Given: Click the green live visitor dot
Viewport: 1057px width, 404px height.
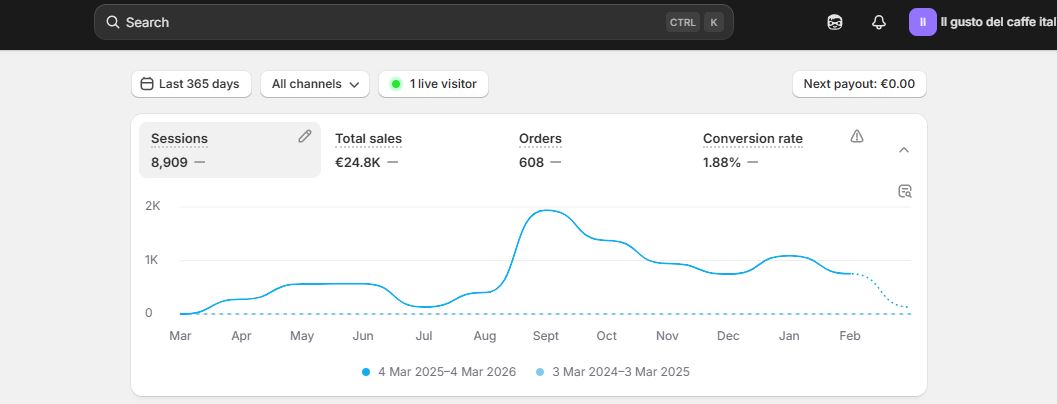Looking at the screenshot, I should click(x=396, y=84).
